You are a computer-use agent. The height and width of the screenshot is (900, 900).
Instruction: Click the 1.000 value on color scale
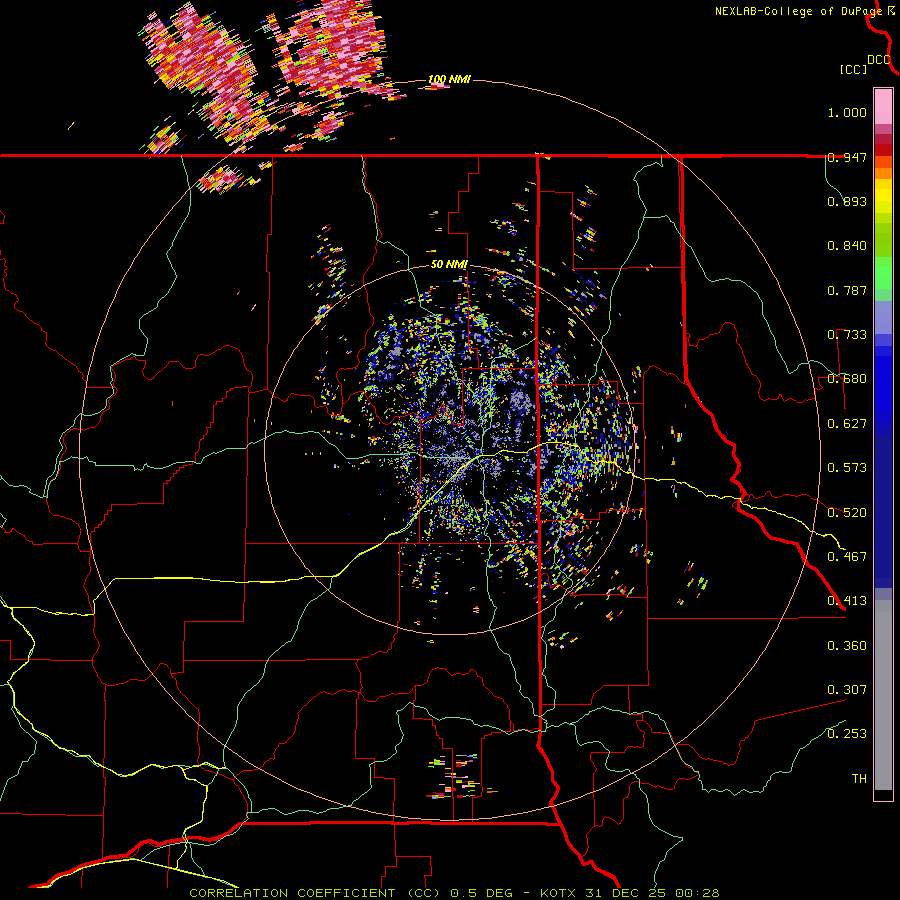click(847, 112)
